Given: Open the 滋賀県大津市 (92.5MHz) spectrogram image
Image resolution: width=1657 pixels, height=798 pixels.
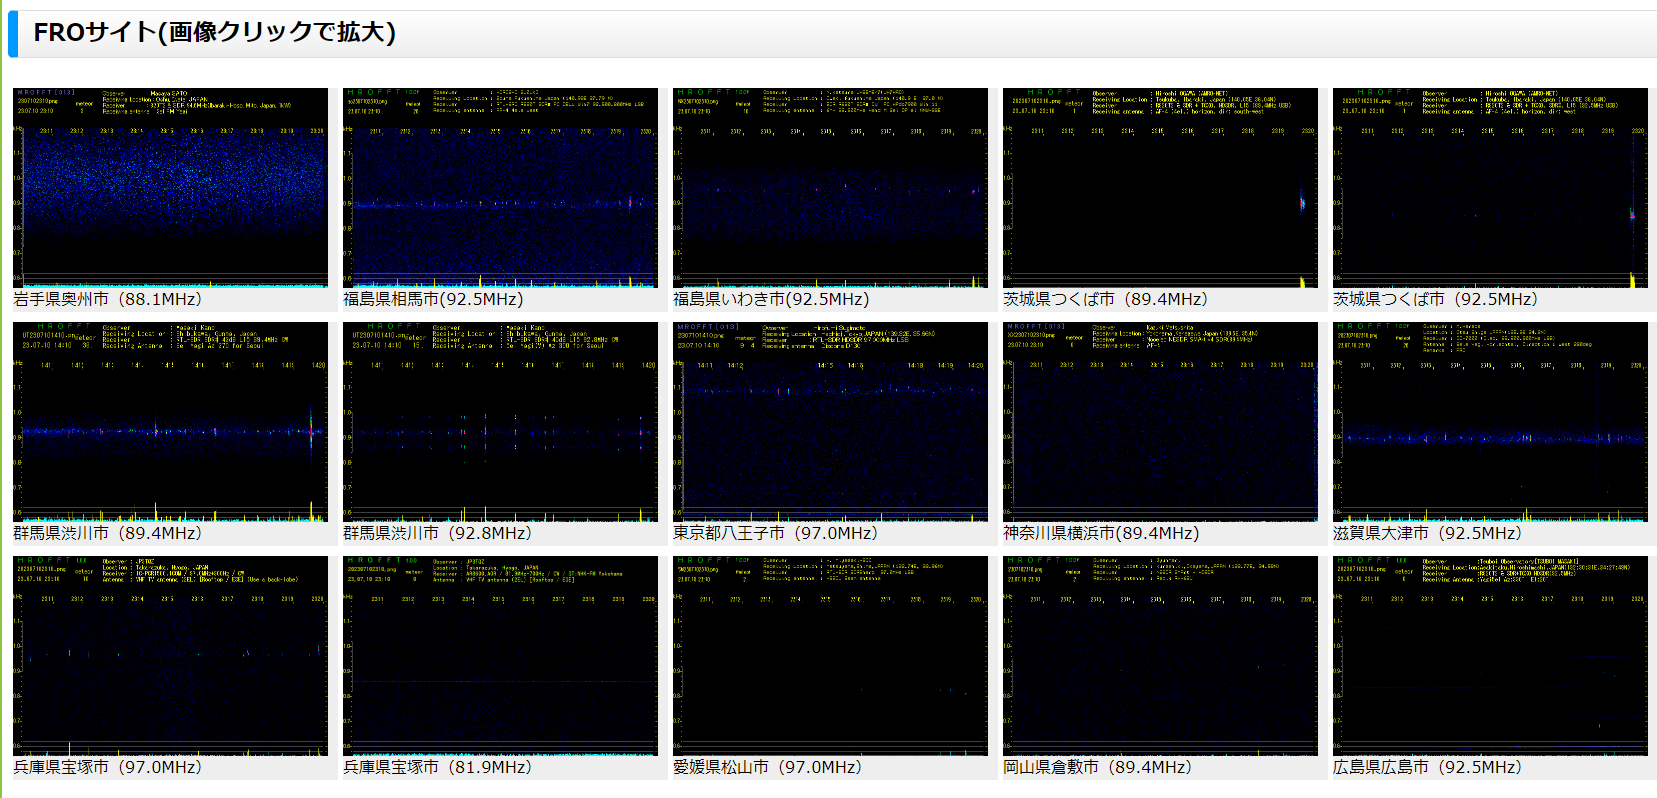Looking at the screenshot, I should (x=1490, y=422).
